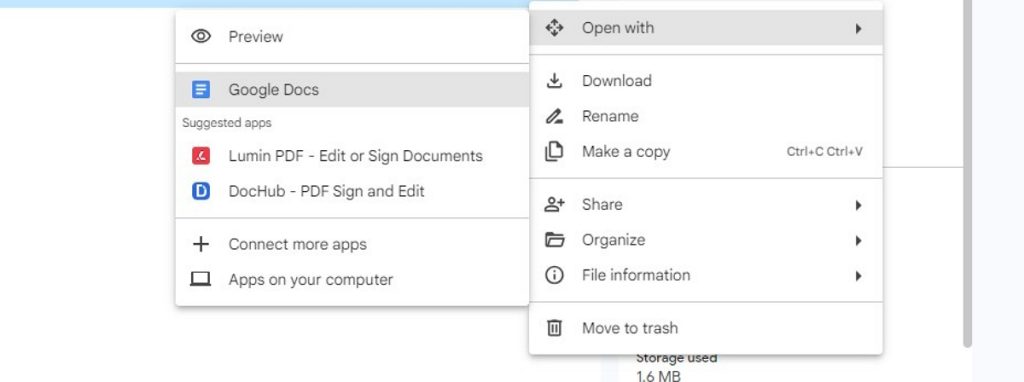This screenshot has width=1024, height=382.
Task: Select the Organize menu entry
Action: (x=706, y=240)
